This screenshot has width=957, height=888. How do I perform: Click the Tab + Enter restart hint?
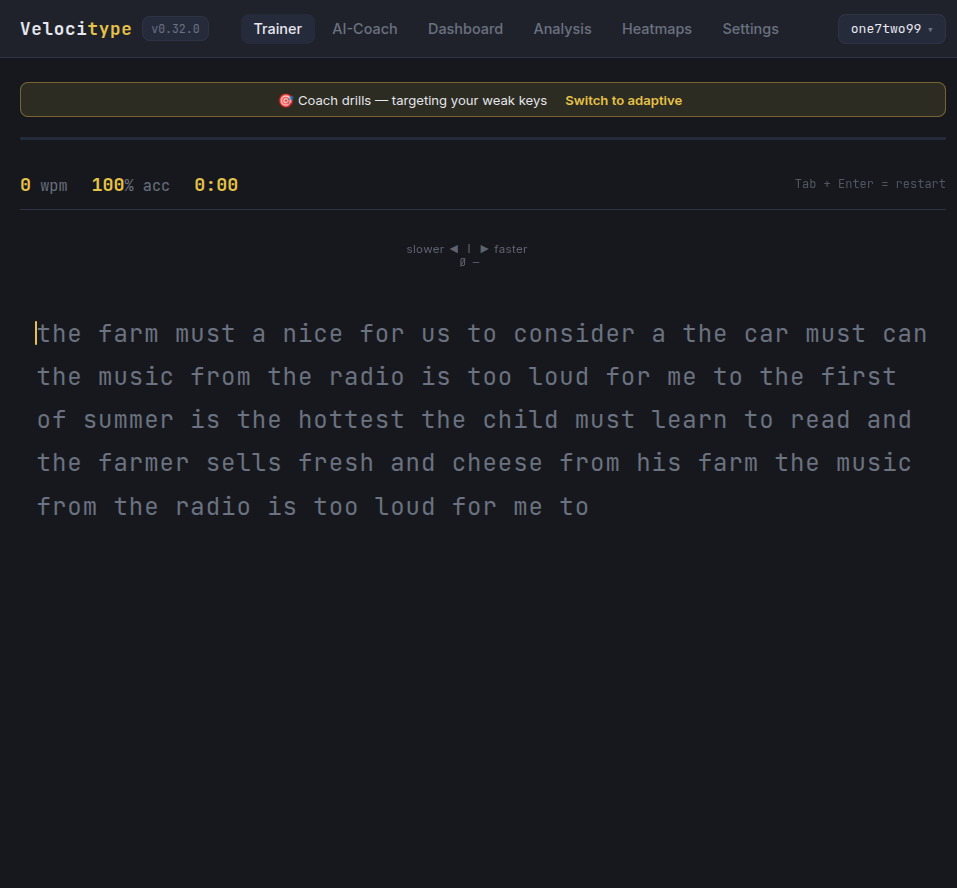pos(870,184)
